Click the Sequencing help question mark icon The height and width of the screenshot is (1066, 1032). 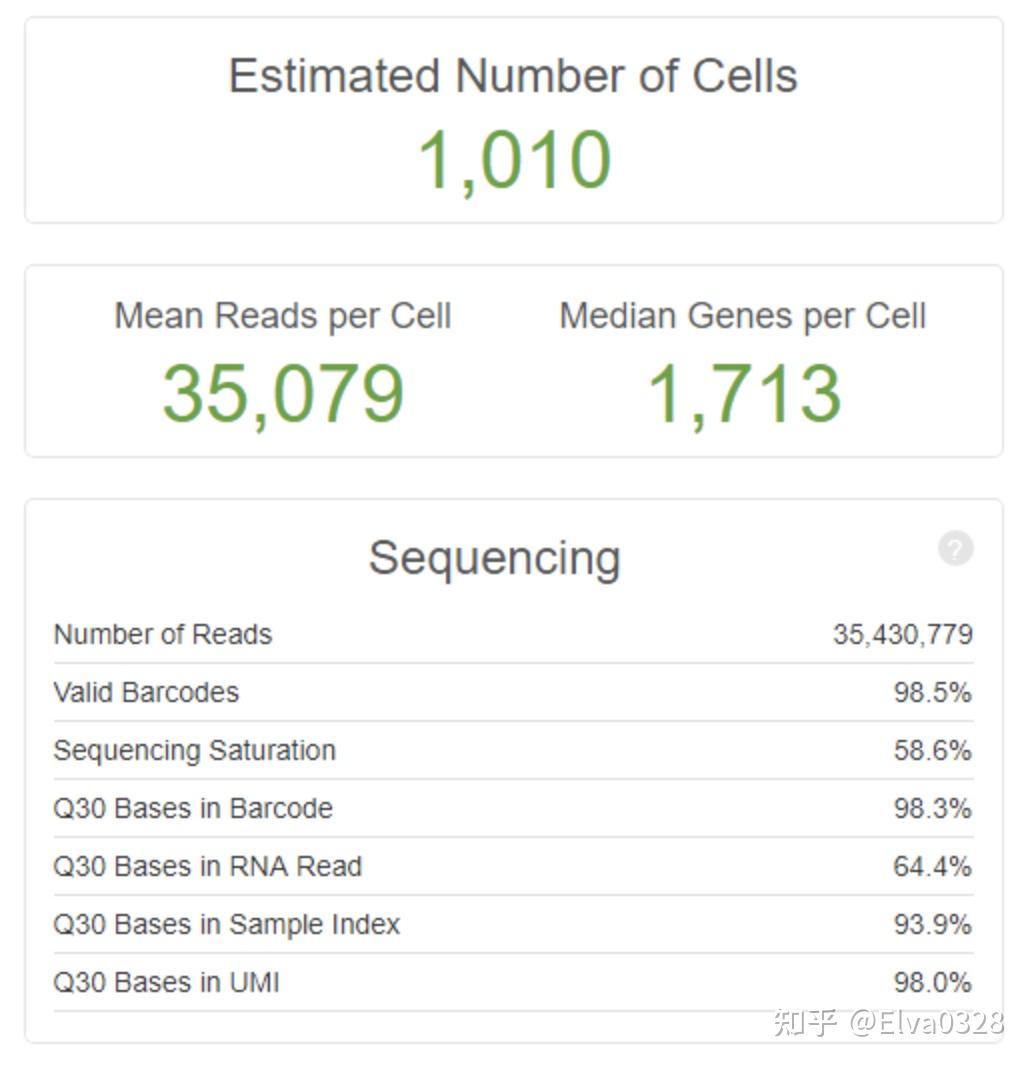coord(956,548)
